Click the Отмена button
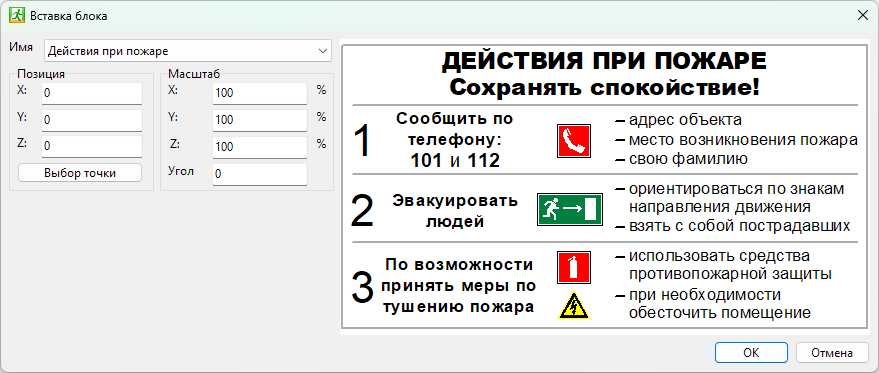The height and width of the screenshot is (373, 879). pyautogui.click(x=832, y=353)
